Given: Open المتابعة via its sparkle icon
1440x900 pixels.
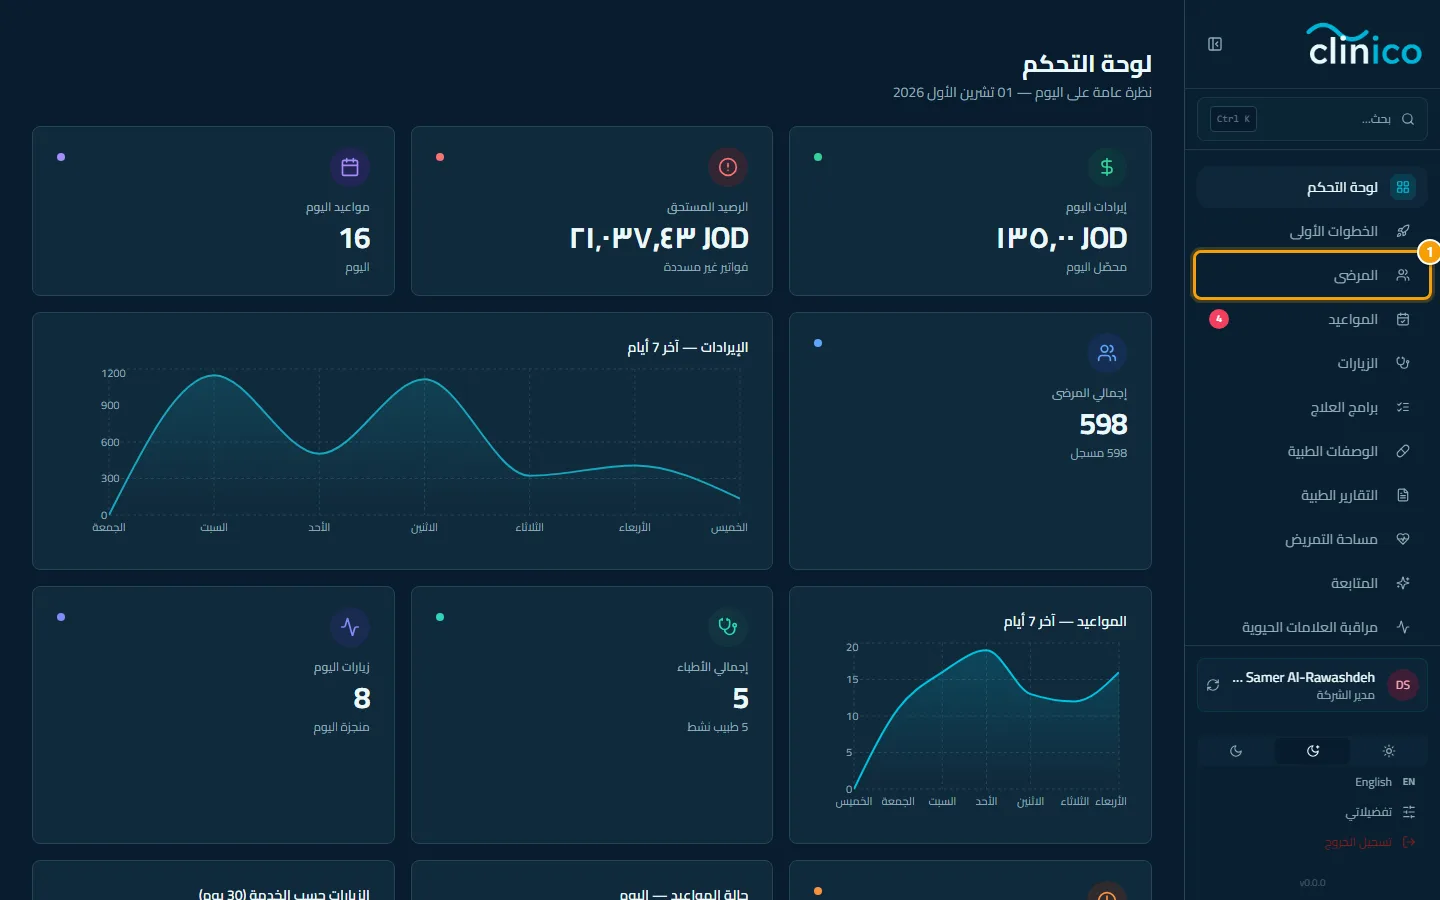Looking at the screenshot, I should coord(1403,583).
